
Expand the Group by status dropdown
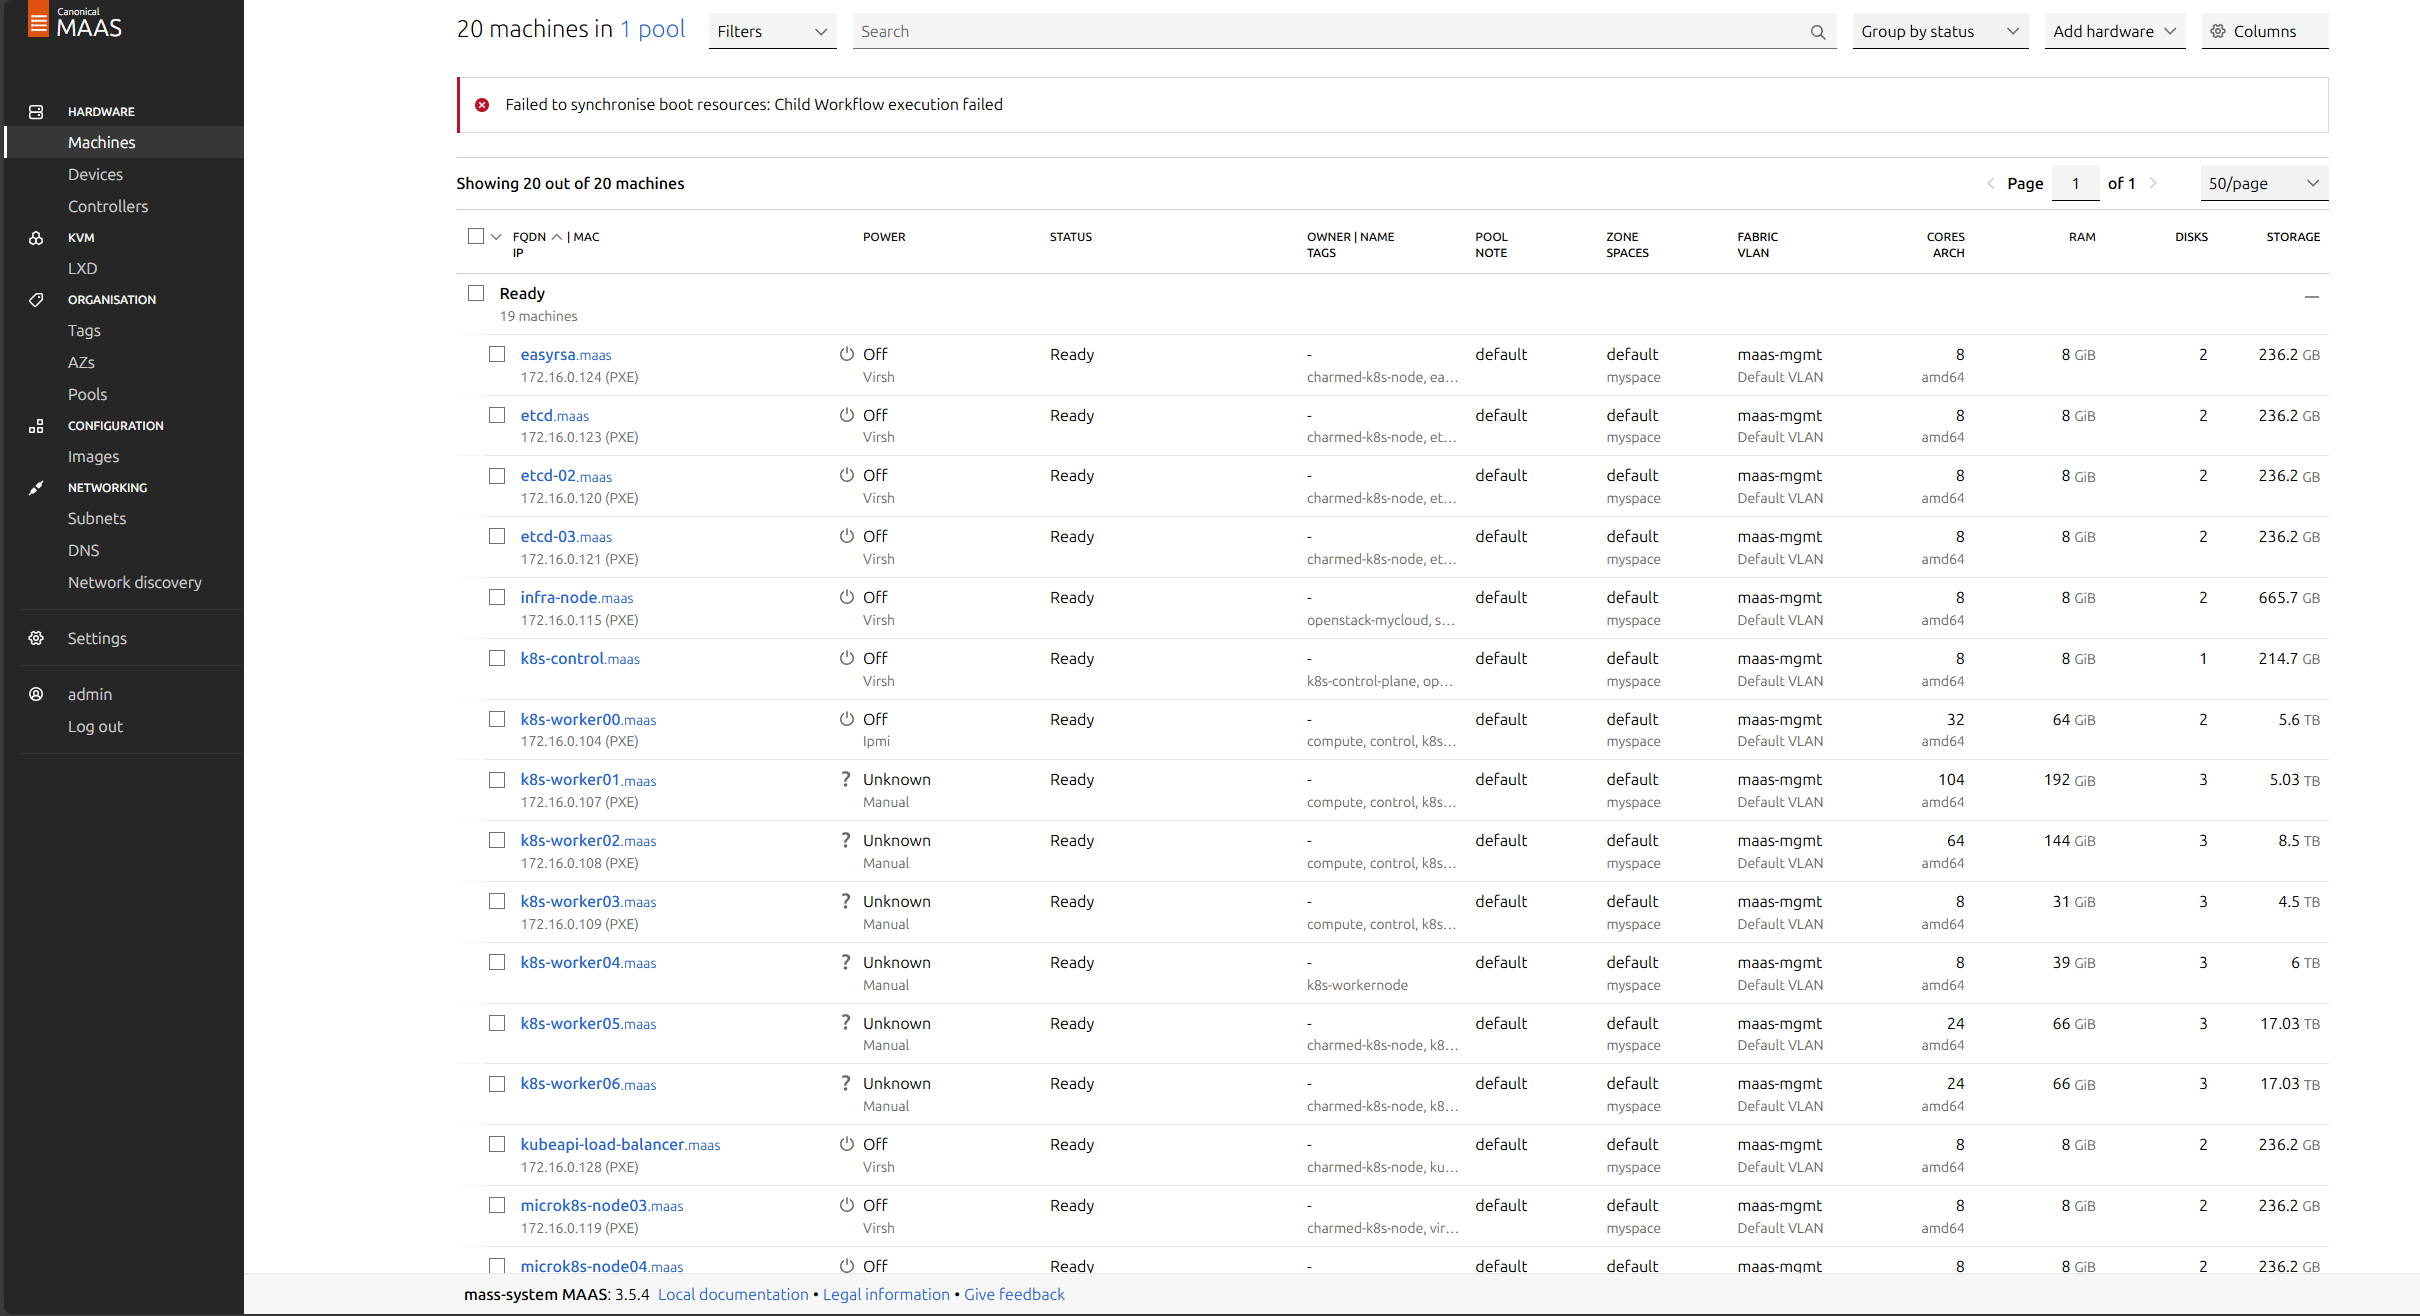1938,32
